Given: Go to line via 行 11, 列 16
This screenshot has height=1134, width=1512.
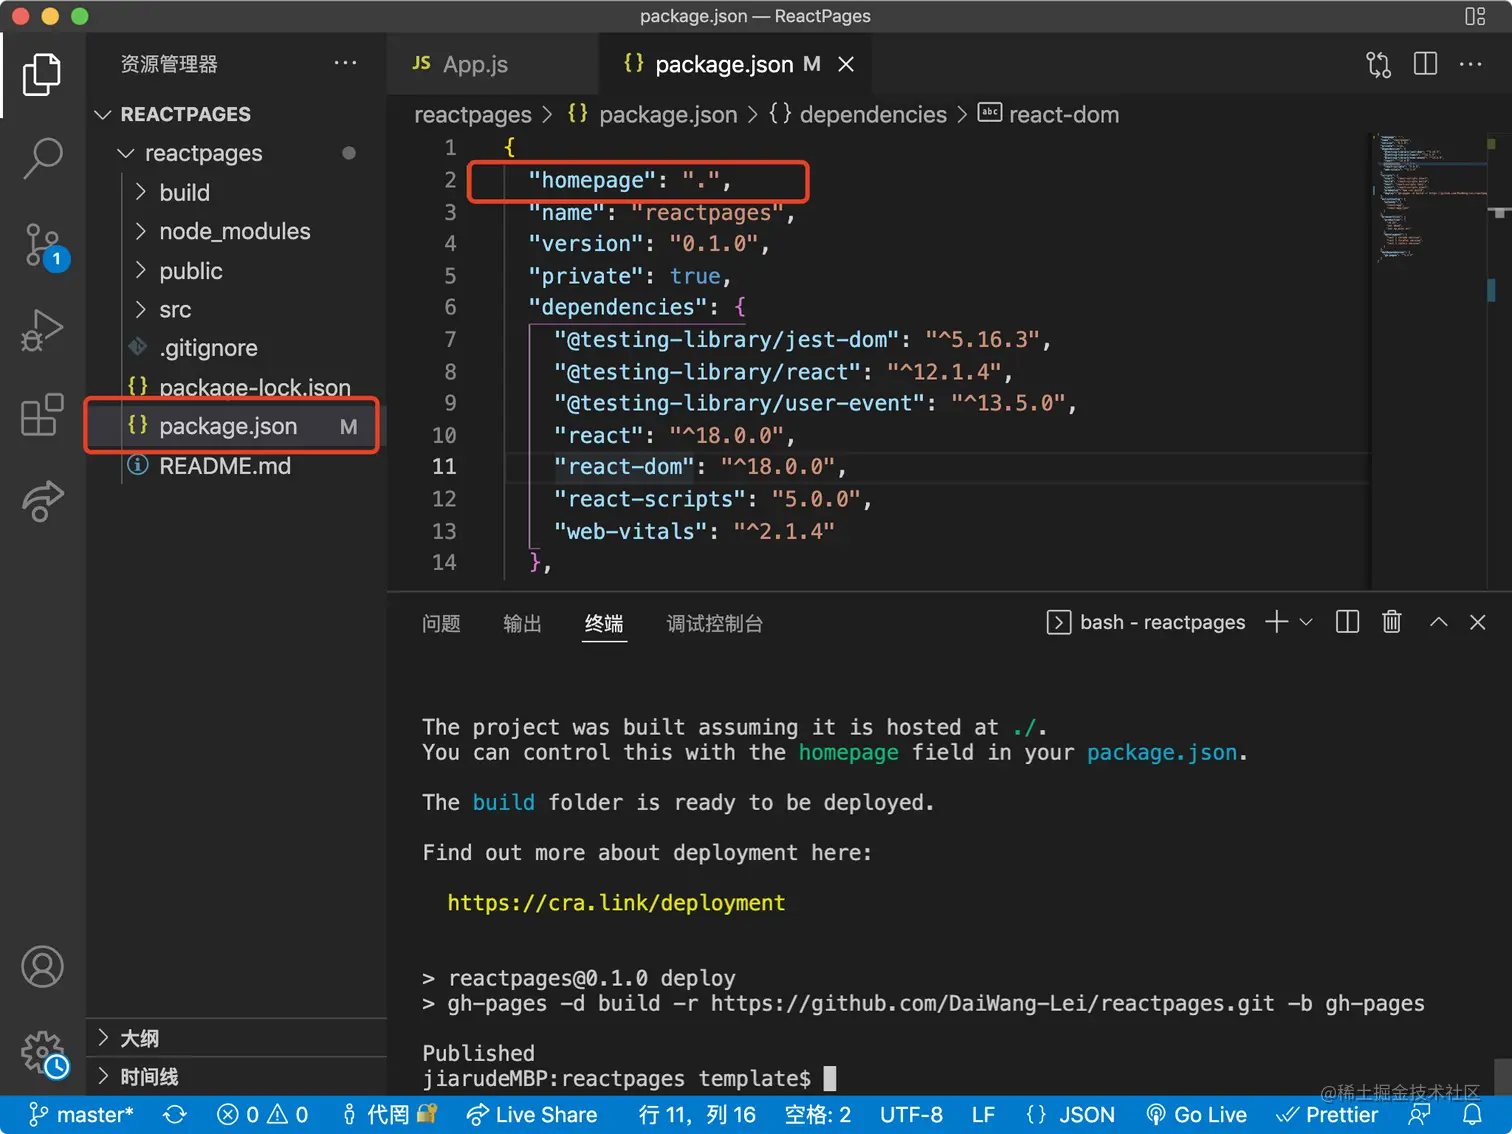Looking at the screenshot, I should click(x=697, y=1115).
